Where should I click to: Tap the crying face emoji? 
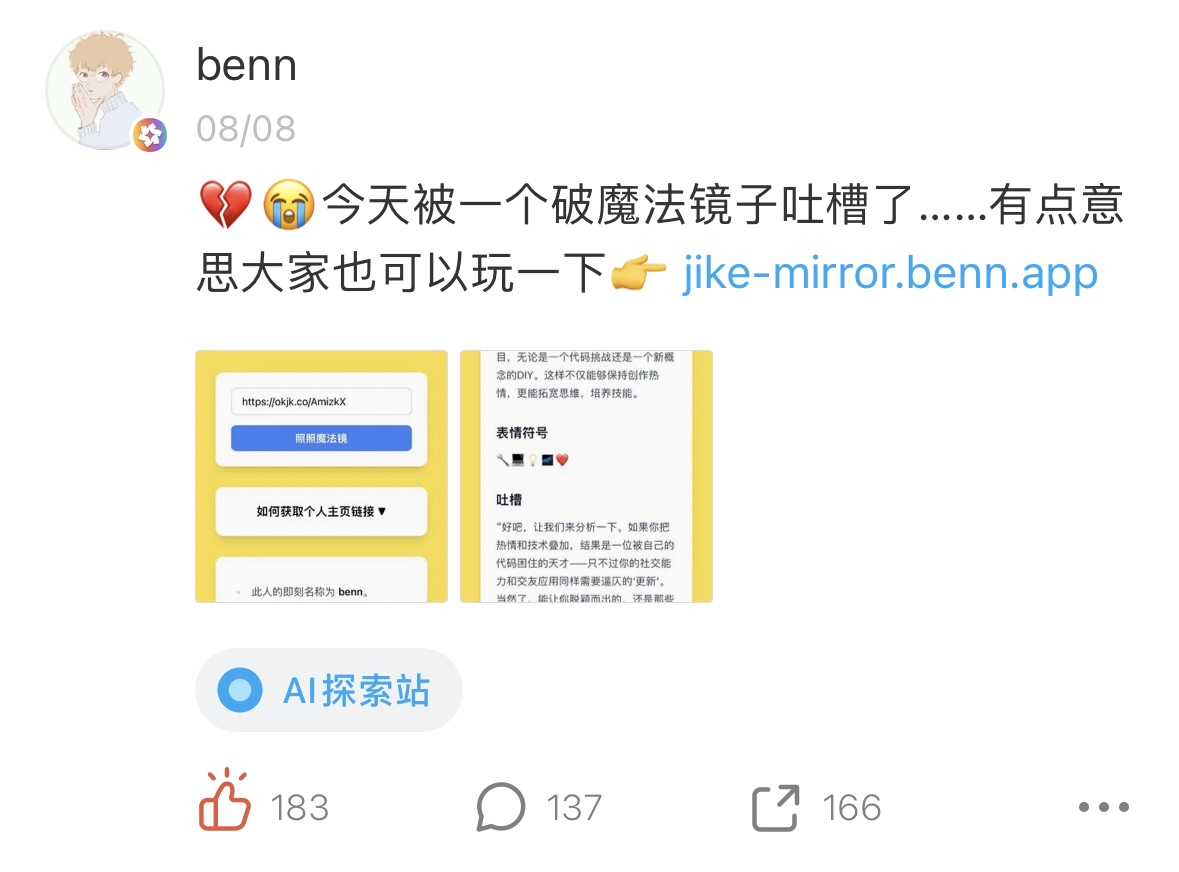tap(289, 204)
